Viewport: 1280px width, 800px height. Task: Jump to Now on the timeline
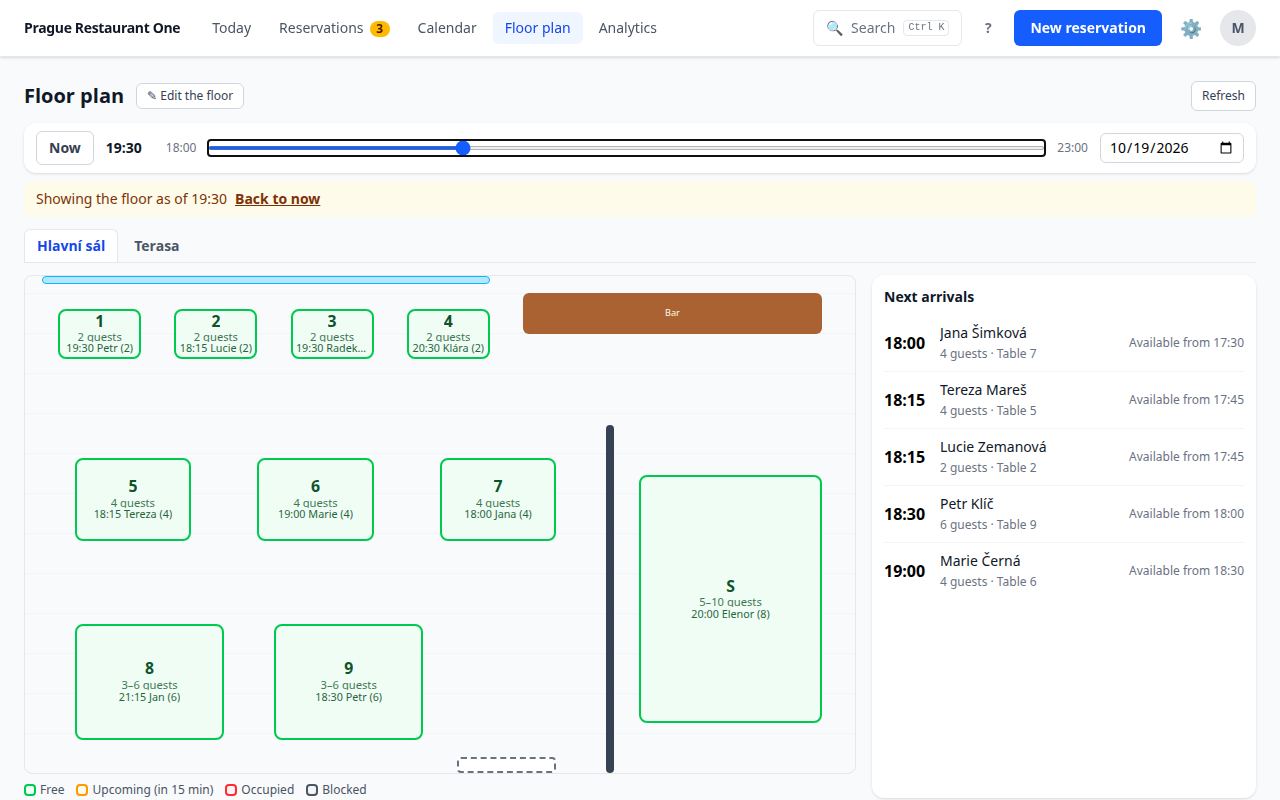[x=65, y=148]
